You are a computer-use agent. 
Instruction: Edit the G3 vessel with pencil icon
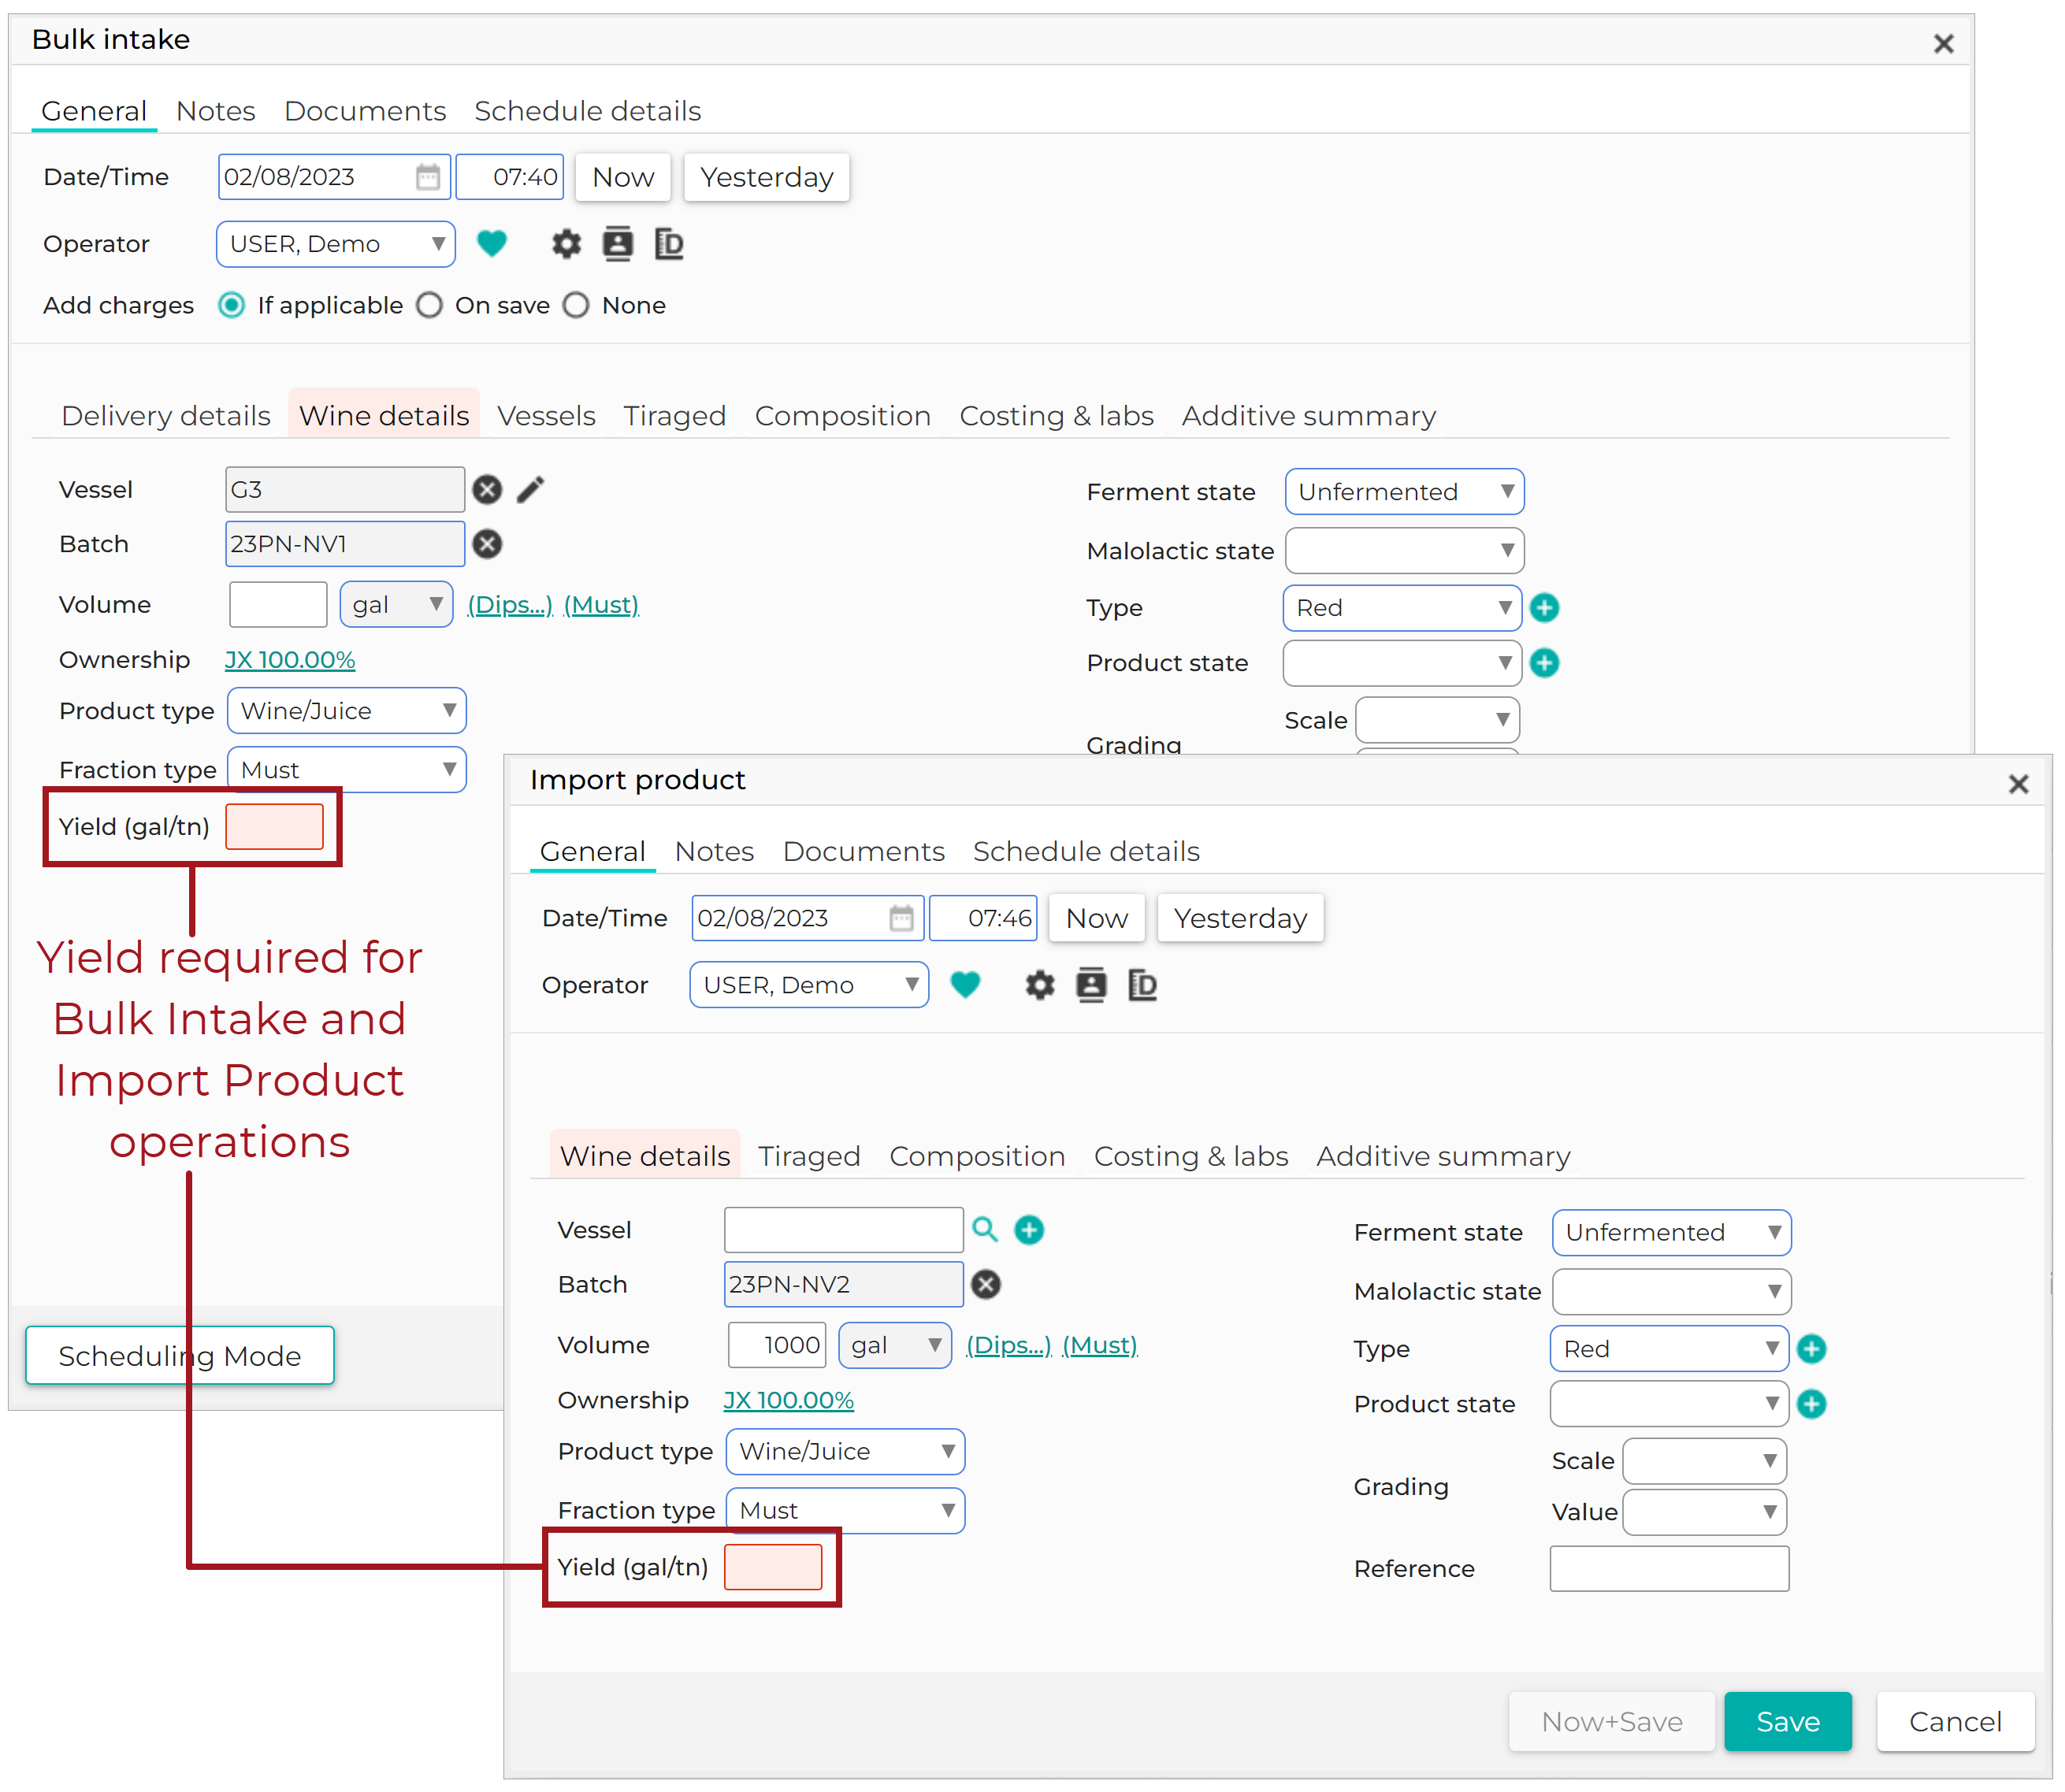click(531, 490)
